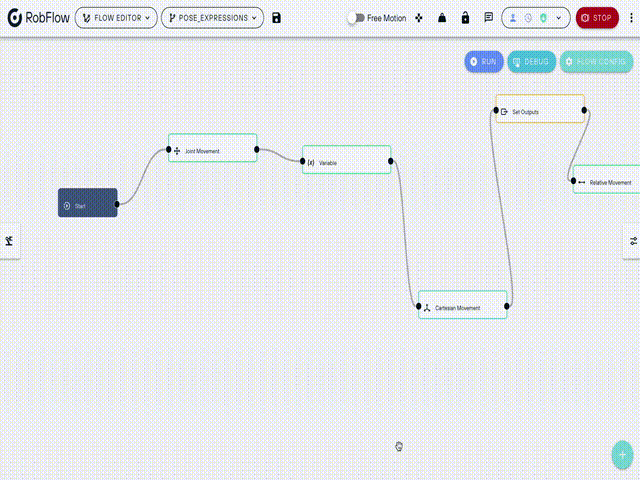Click the Set Outputs node icon
The width and height of the screenshot is (640, 480).
[504, 112]
